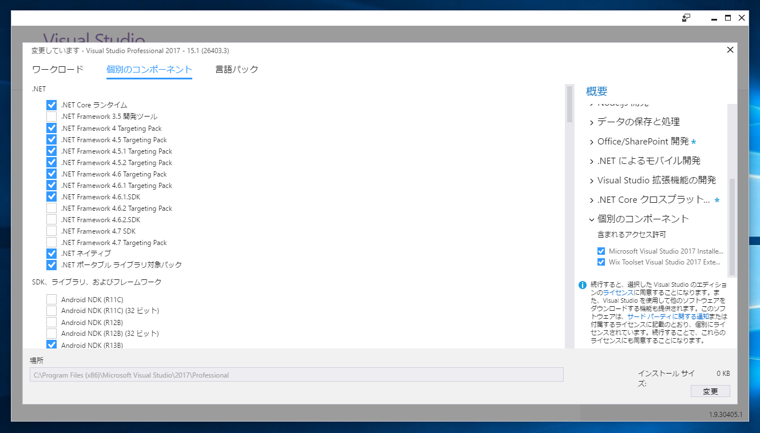The height and width of the screenshot is (433, 760).
Task: Maximize the Visual Studio installer window
Action: point(728,18)
